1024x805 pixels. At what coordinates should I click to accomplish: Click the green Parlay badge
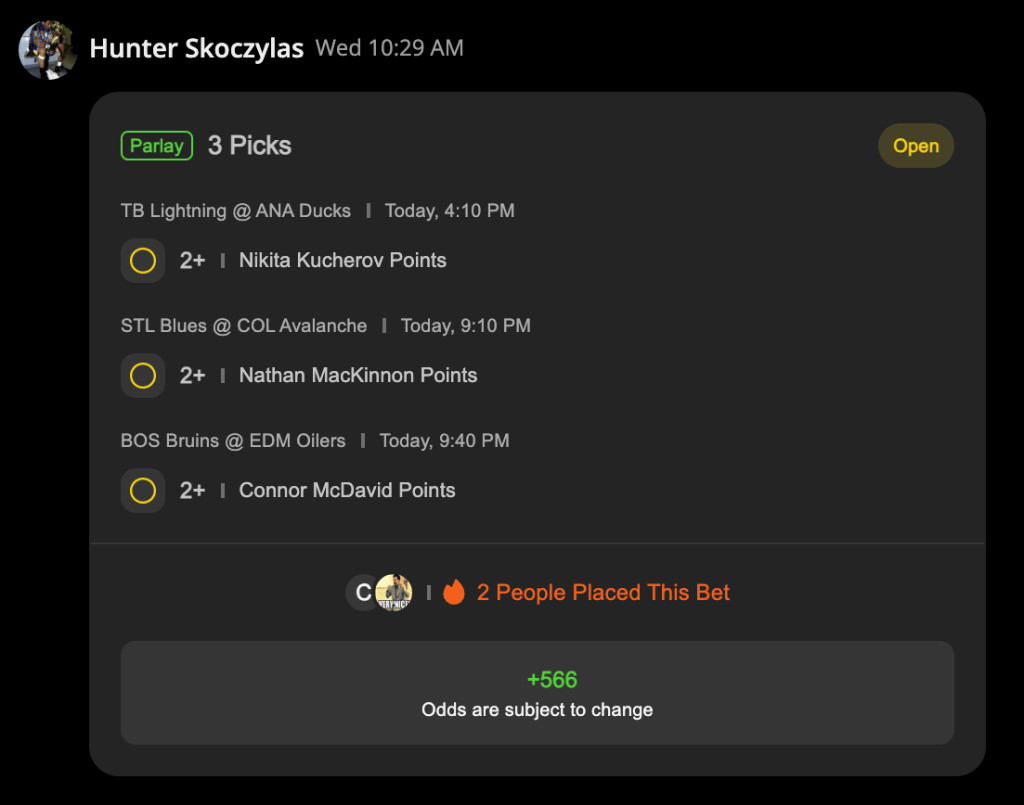[157, 146]
